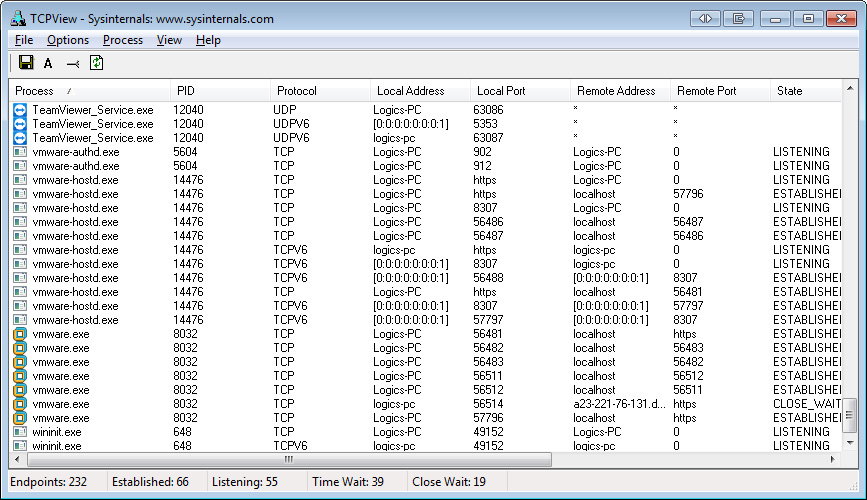
Task: Sort by the State column header
Action: click(806, 91)
